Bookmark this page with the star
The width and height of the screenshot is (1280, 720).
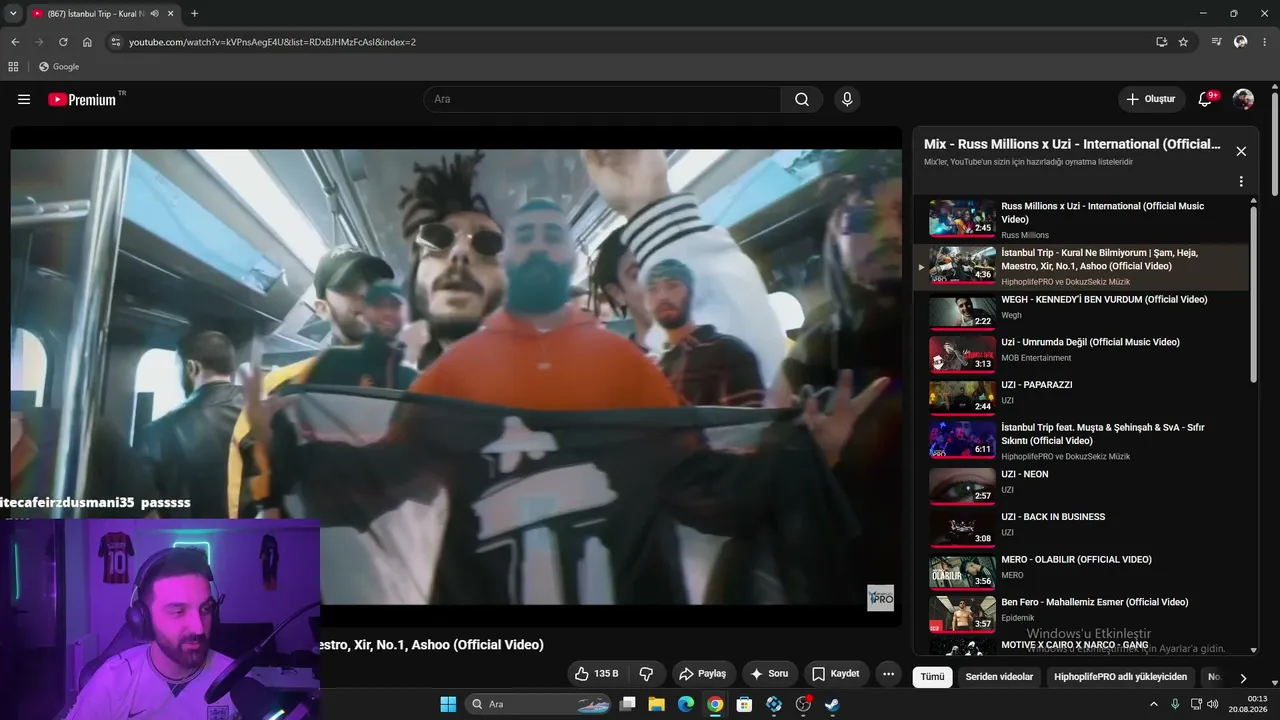point(1183,42)
